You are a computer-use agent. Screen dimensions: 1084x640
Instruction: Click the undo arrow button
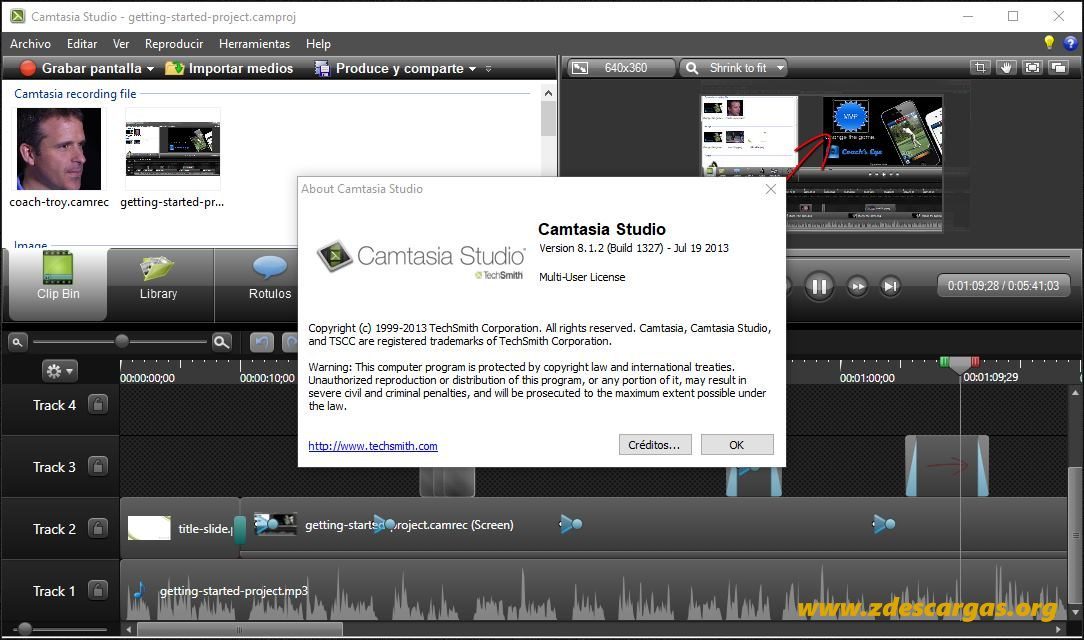261,342
